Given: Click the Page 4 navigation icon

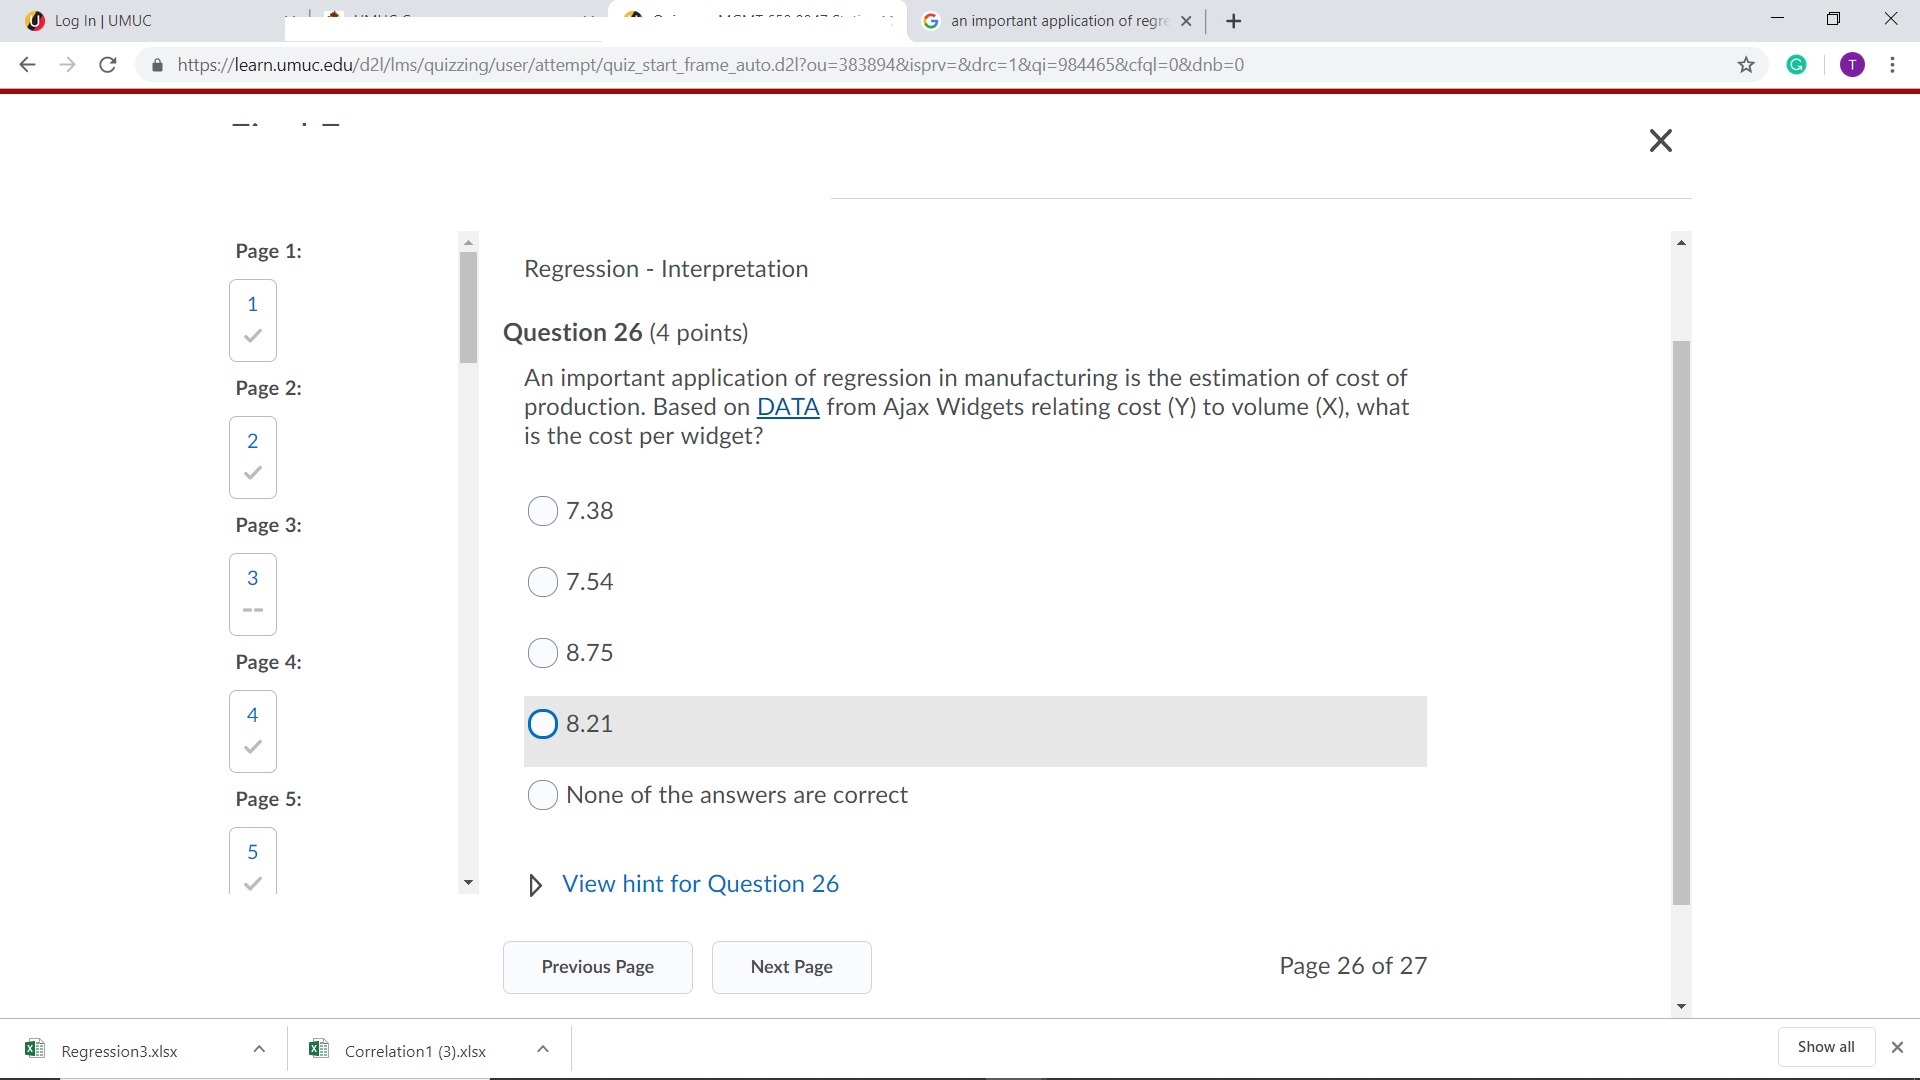Looking at the screenshot, I should click(x=252, y=731).
